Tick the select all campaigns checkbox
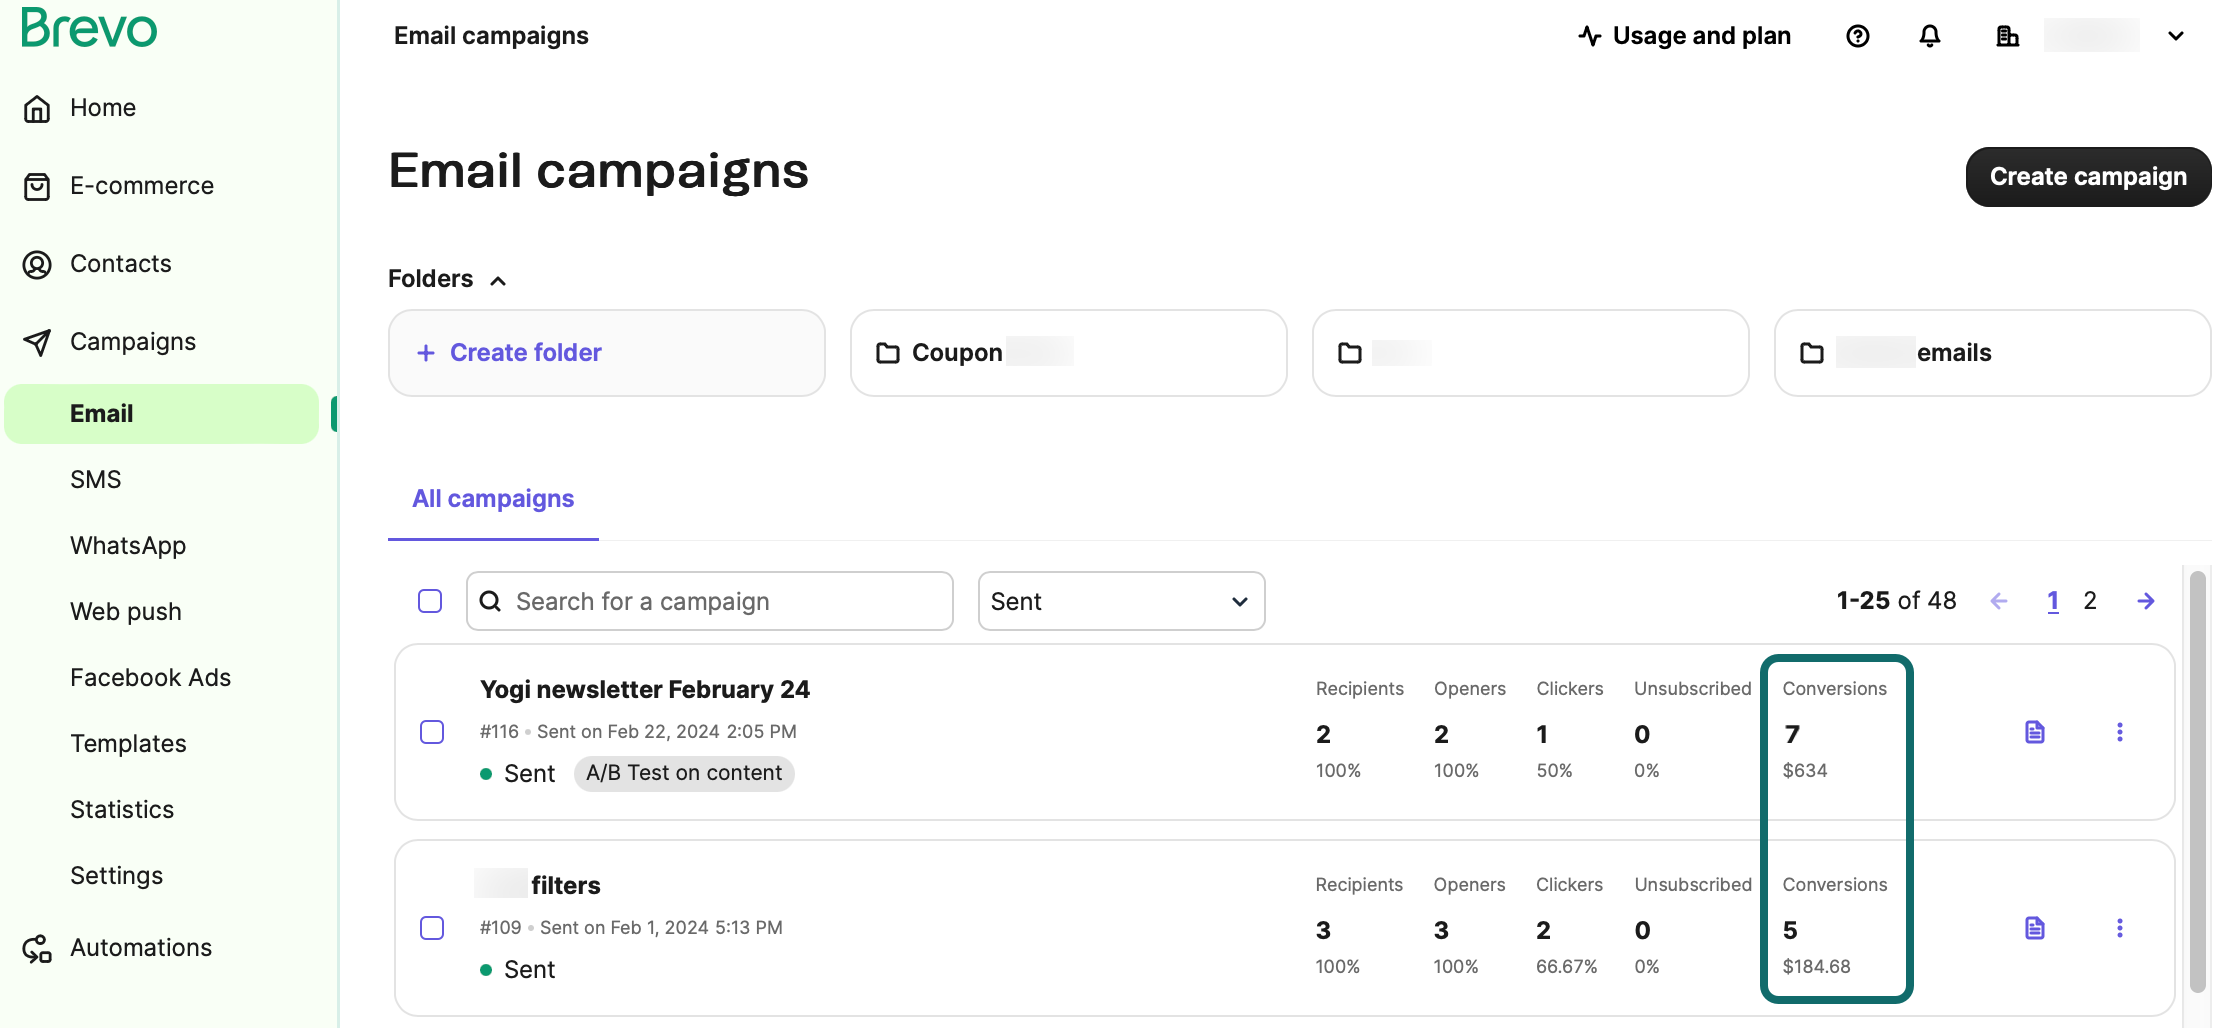The image size is (2240, 1028). pyautogui.click(x=430, y=601)
